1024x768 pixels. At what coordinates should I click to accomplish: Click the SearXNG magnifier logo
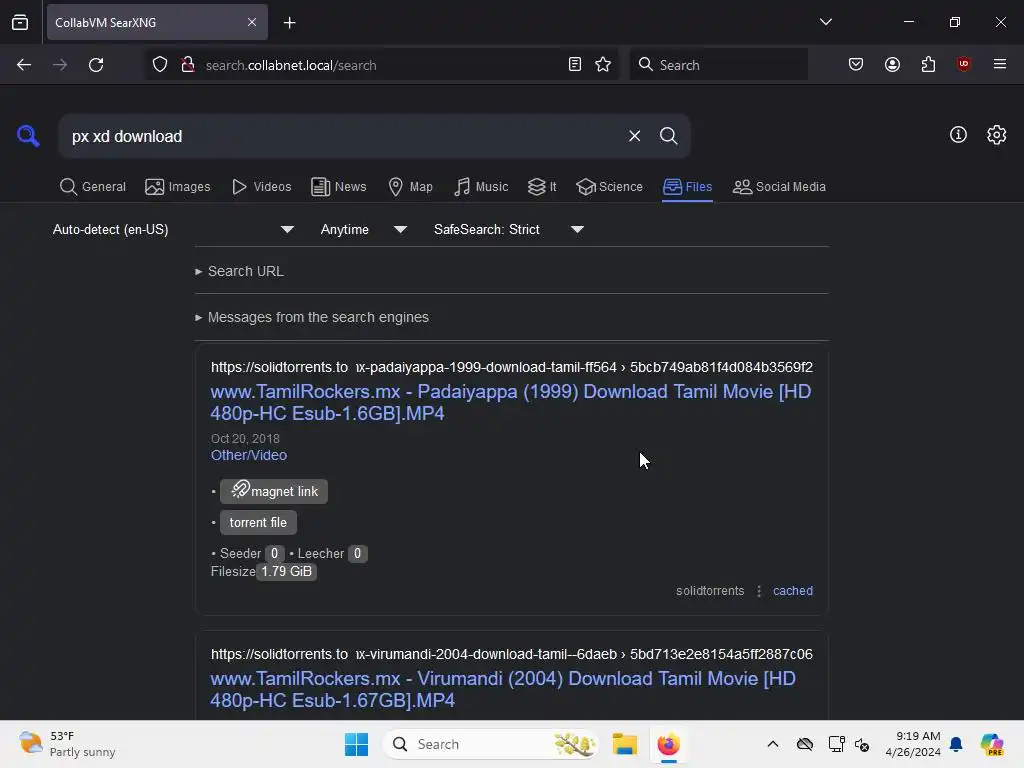(x=28, y=136)
